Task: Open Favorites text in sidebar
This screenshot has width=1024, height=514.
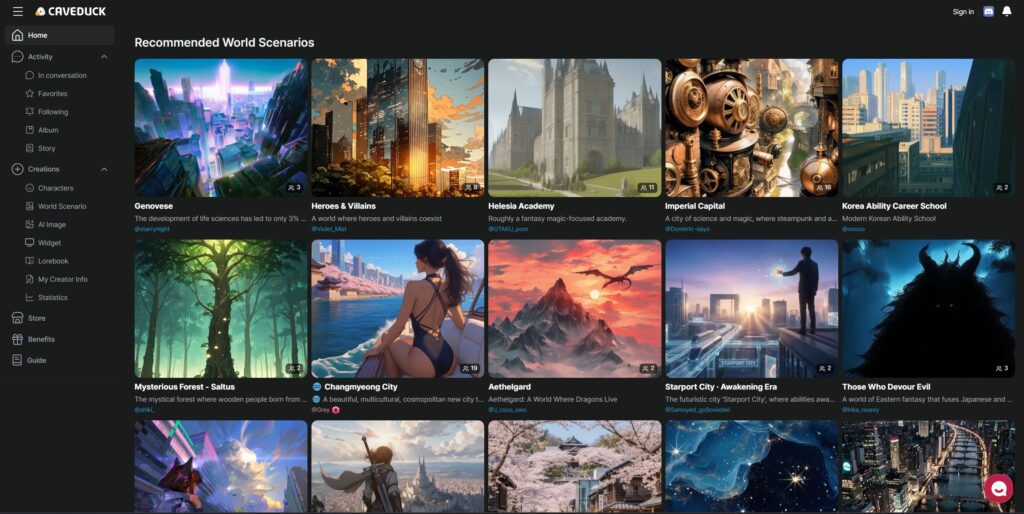Action: coord(52,93)
